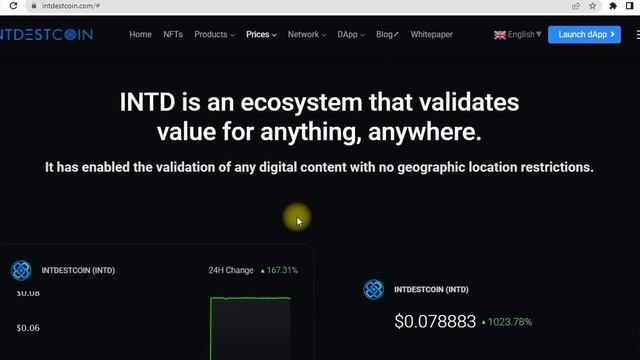640x360 pixels.
Task: Click INTDESTCOIN (INTD) title in chart card
Action: tap(78, 270)
